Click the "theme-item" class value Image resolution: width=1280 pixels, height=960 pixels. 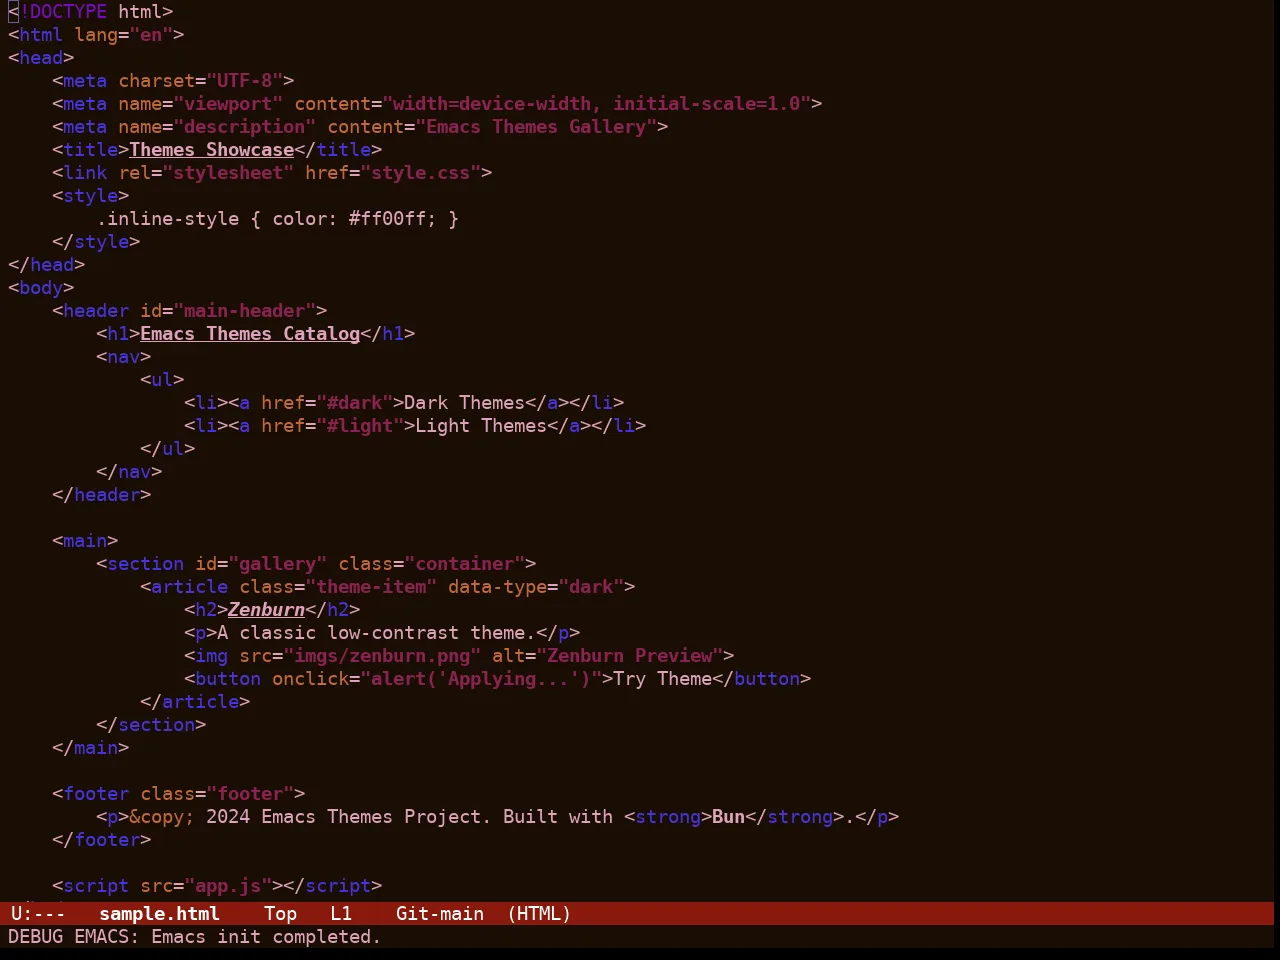pos(371,586)
